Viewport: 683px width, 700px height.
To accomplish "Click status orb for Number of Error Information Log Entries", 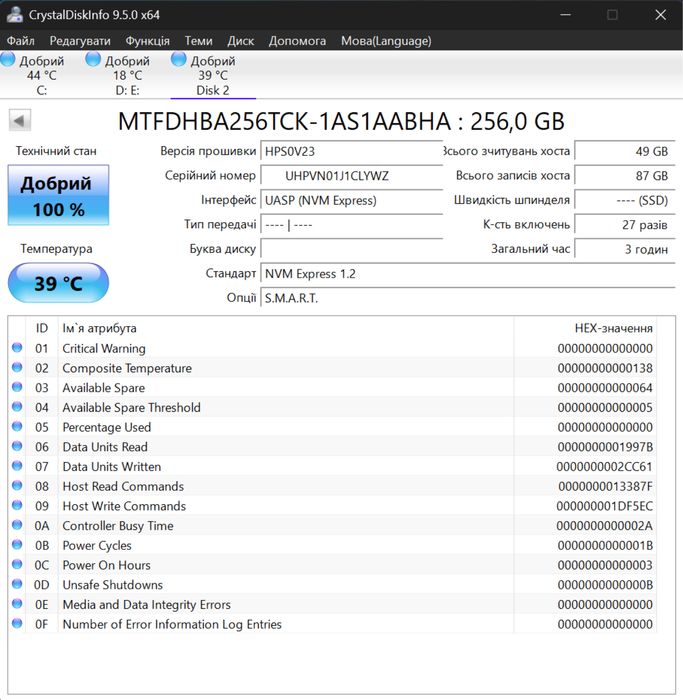I will [17, 623].
